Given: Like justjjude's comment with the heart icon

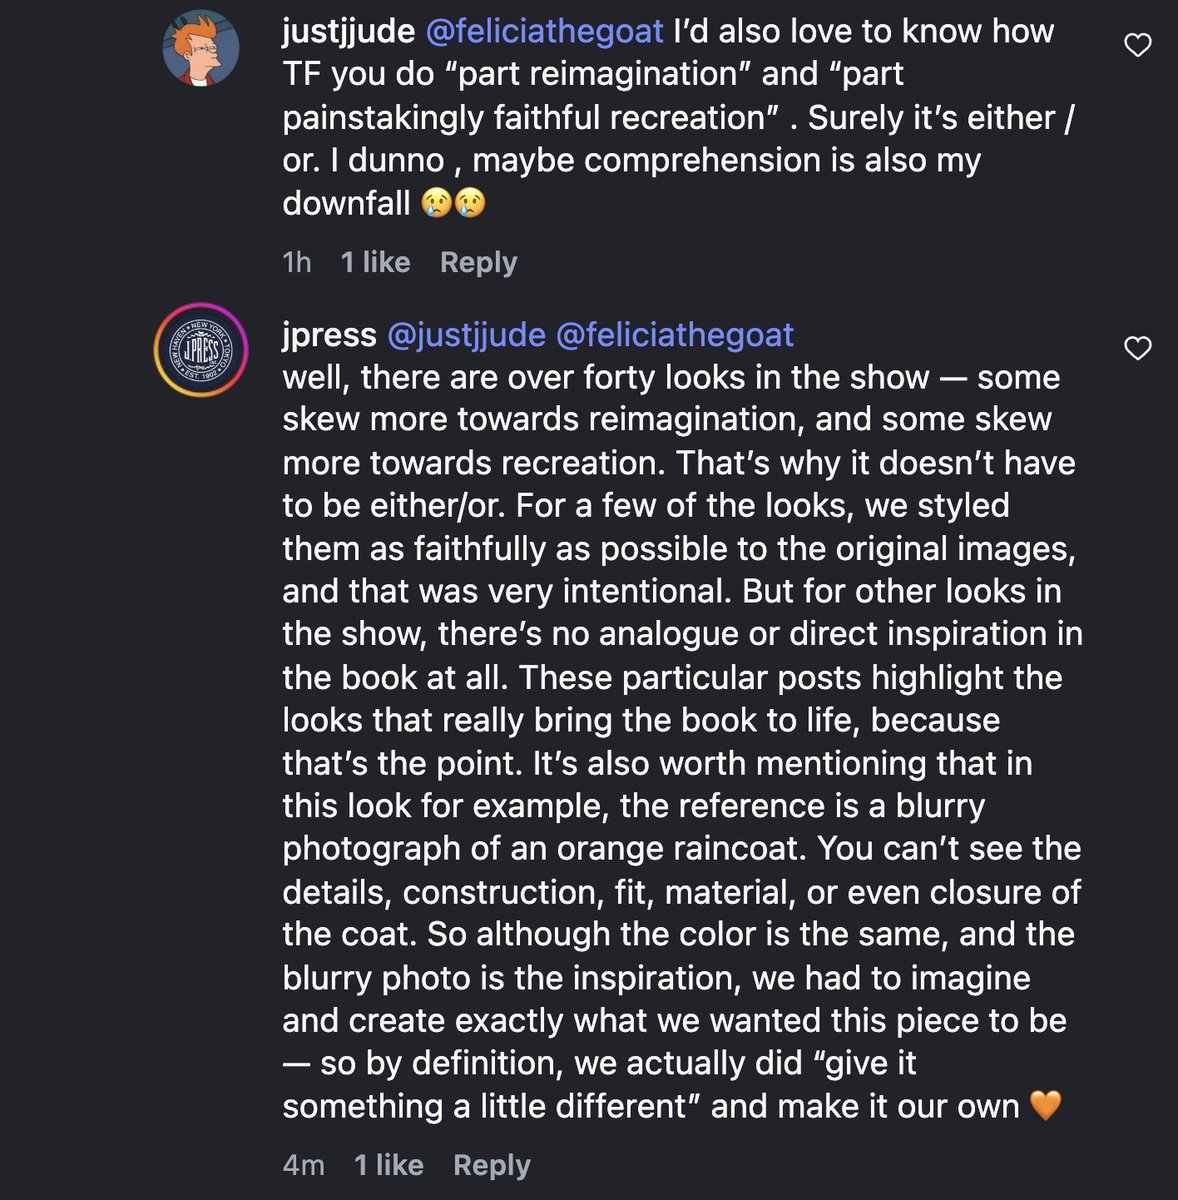Looking at the screenshot, I should tap(1138, 45).
